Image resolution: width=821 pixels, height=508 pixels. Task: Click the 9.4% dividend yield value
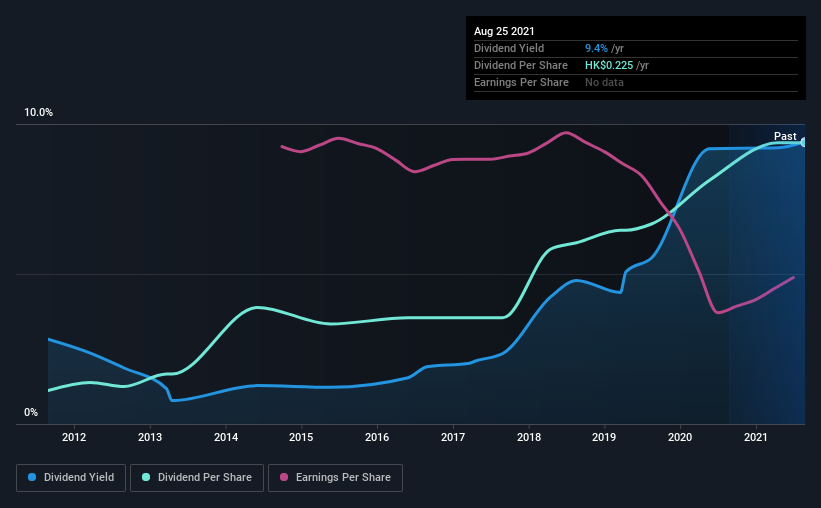pyautogui.click(x=596, y=48)
